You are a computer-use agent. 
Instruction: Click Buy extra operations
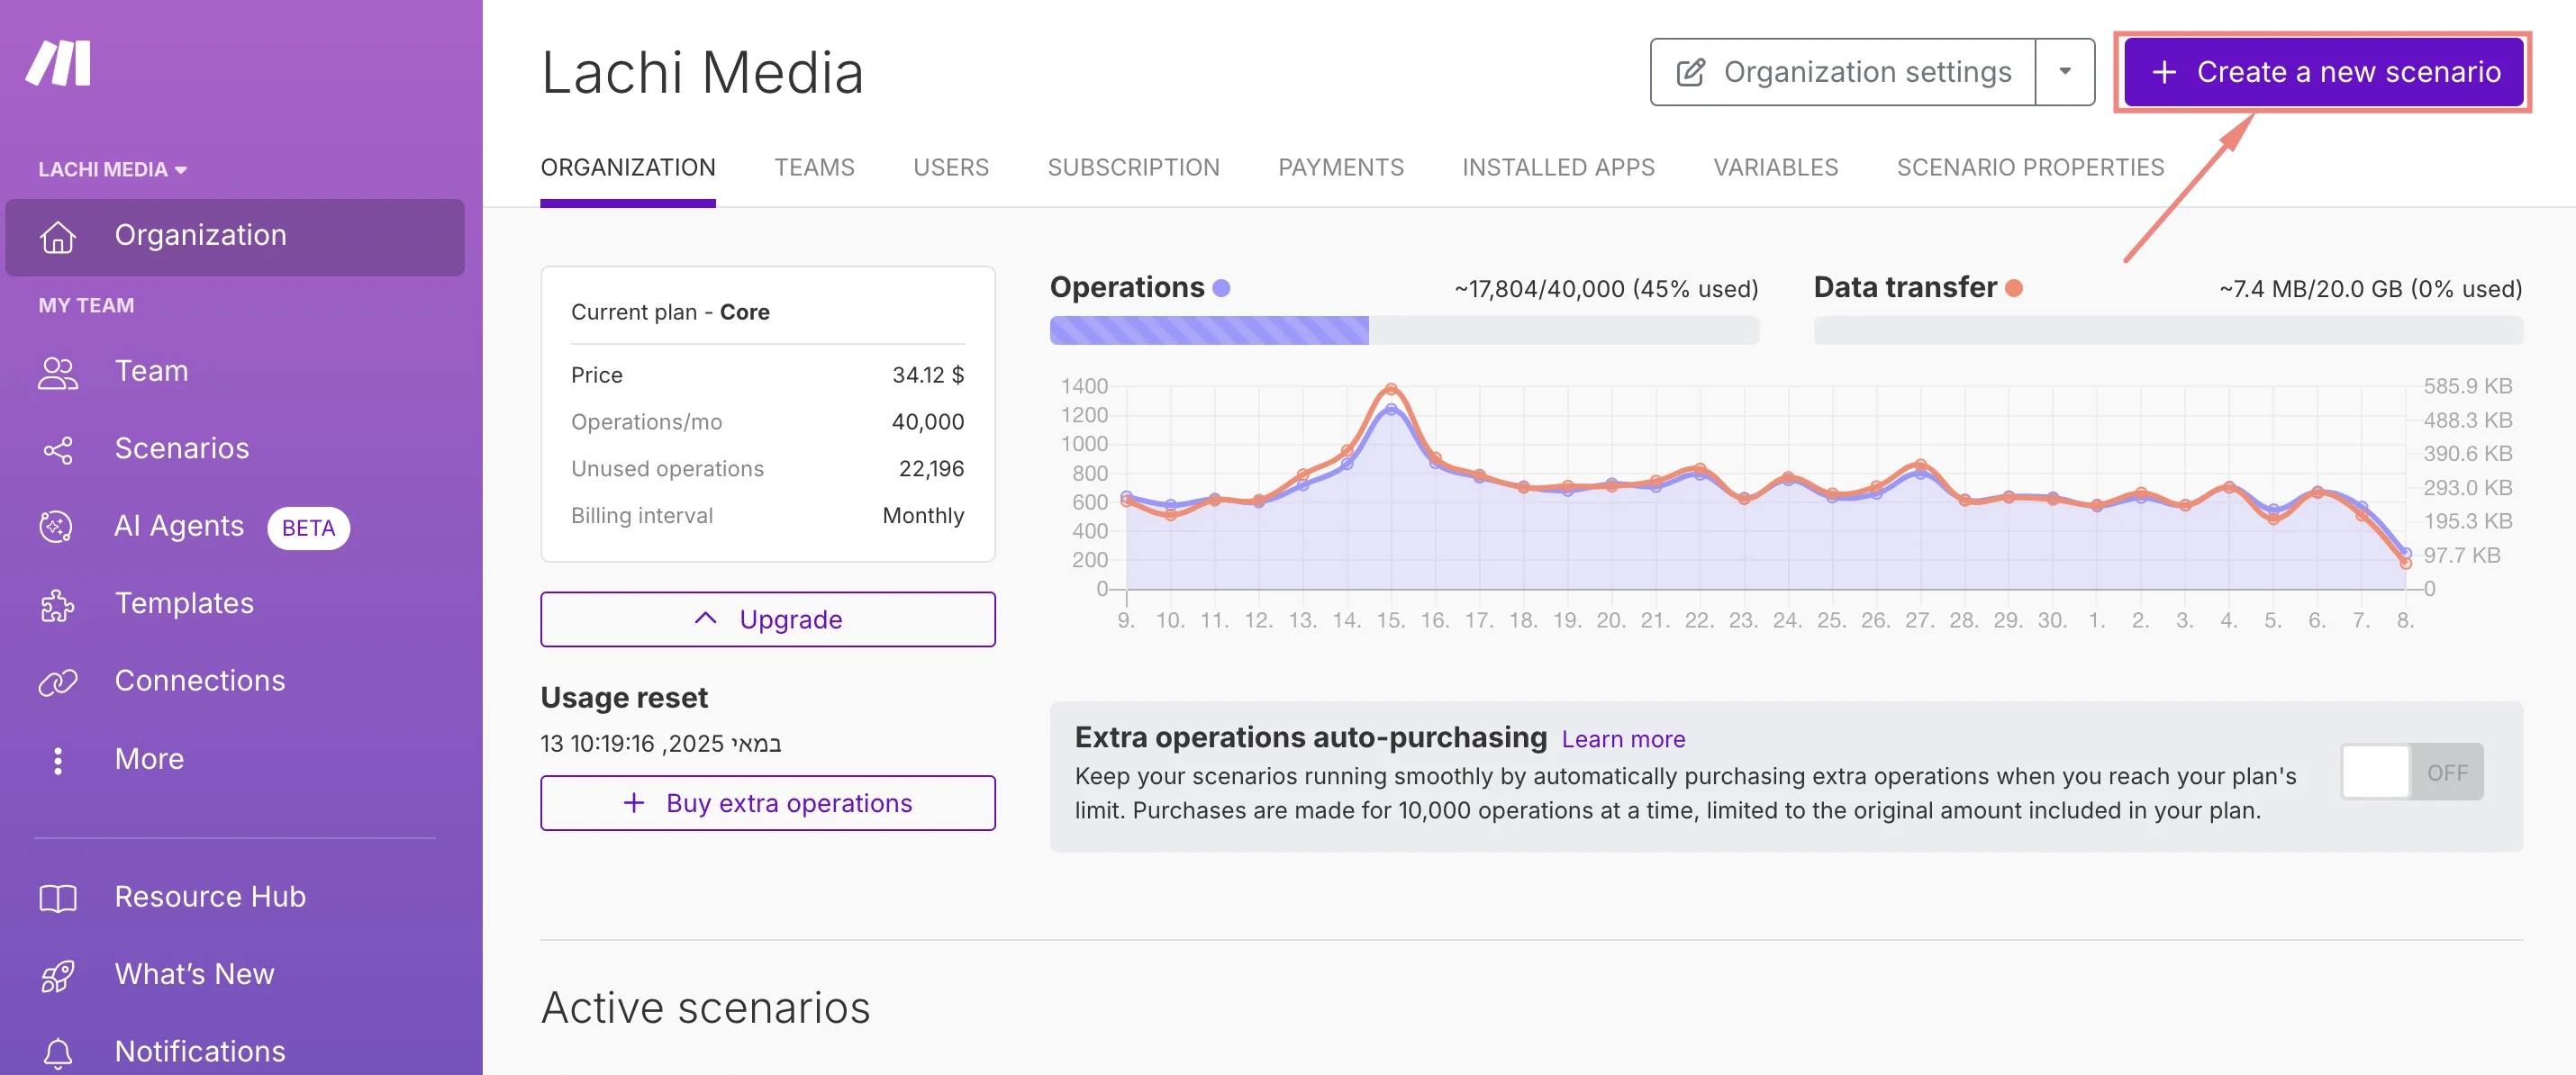click(768, 803)
